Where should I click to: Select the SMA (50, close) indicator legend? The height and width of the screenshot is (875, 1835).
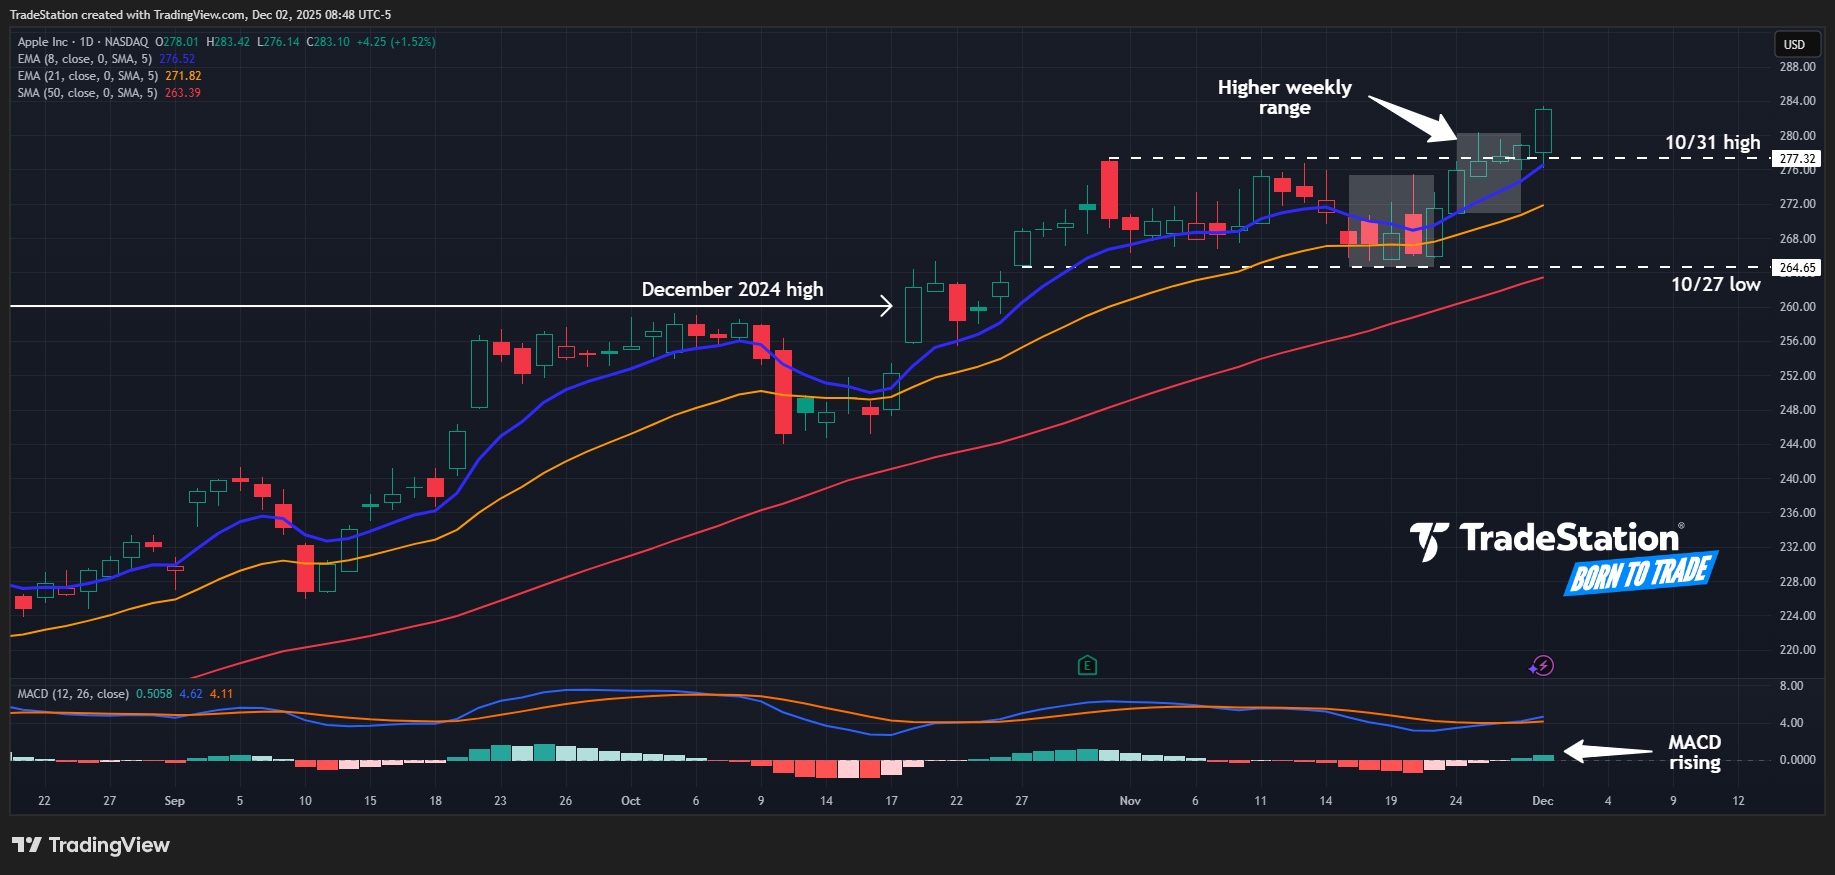pyautogui.click(x=87, y=93)
